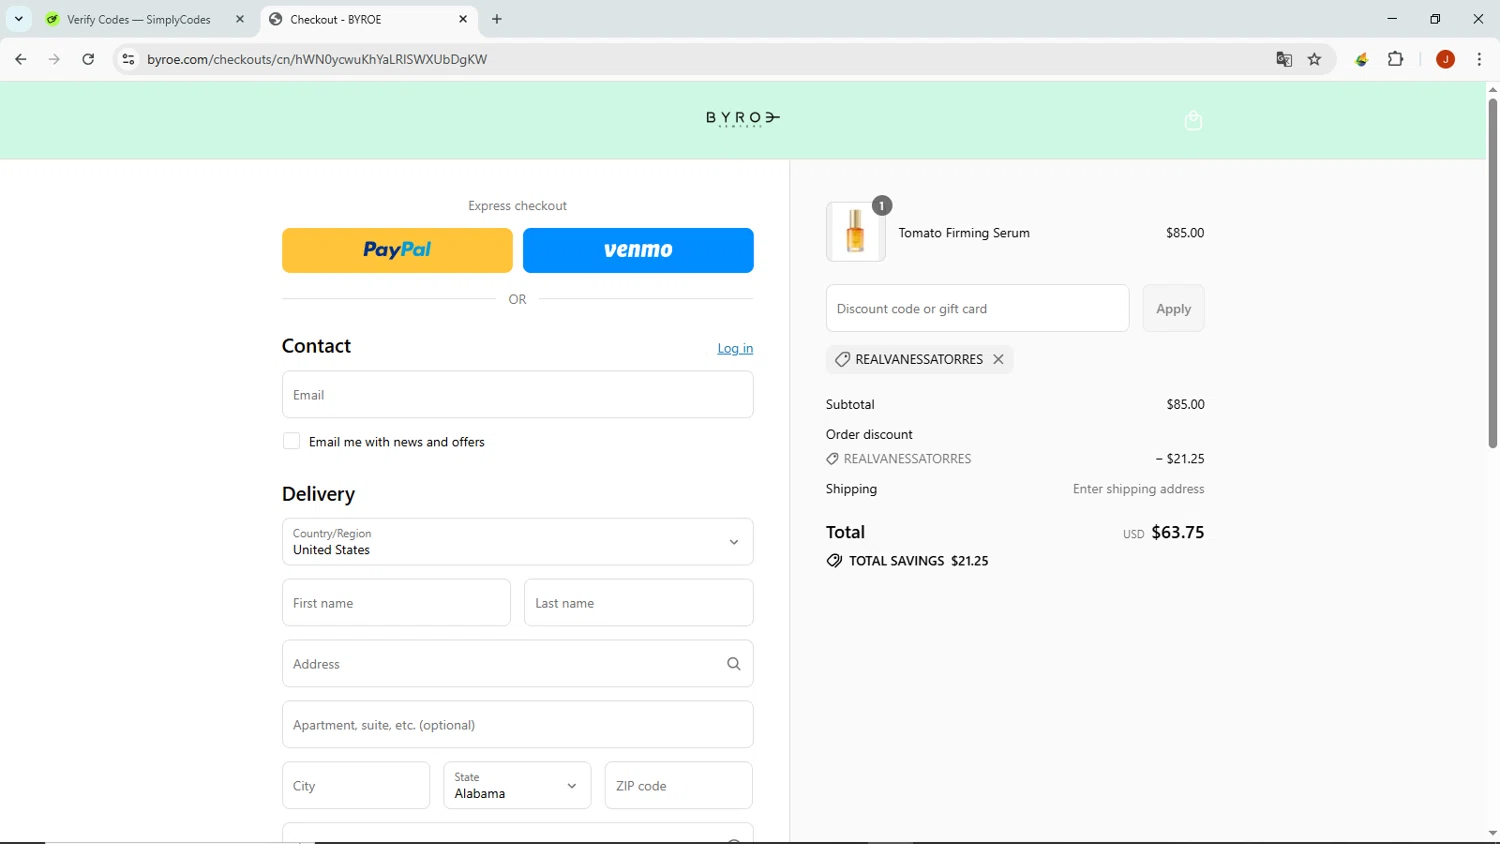Focus the Apartment, suite field
The width and height of the screenshot is (1500, 844).
tap(518, 725)
